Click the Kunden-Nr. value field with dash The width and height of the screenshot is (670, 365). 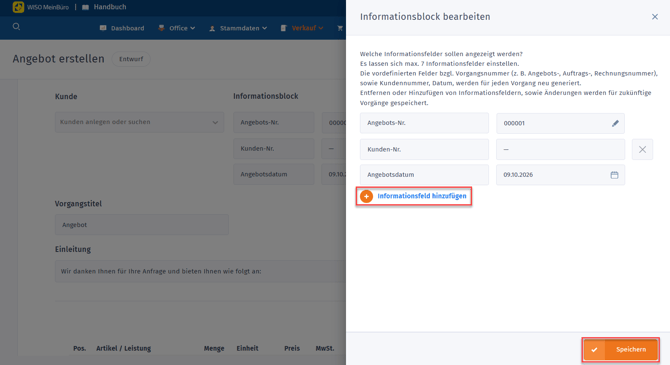click(x=560, y=149)
